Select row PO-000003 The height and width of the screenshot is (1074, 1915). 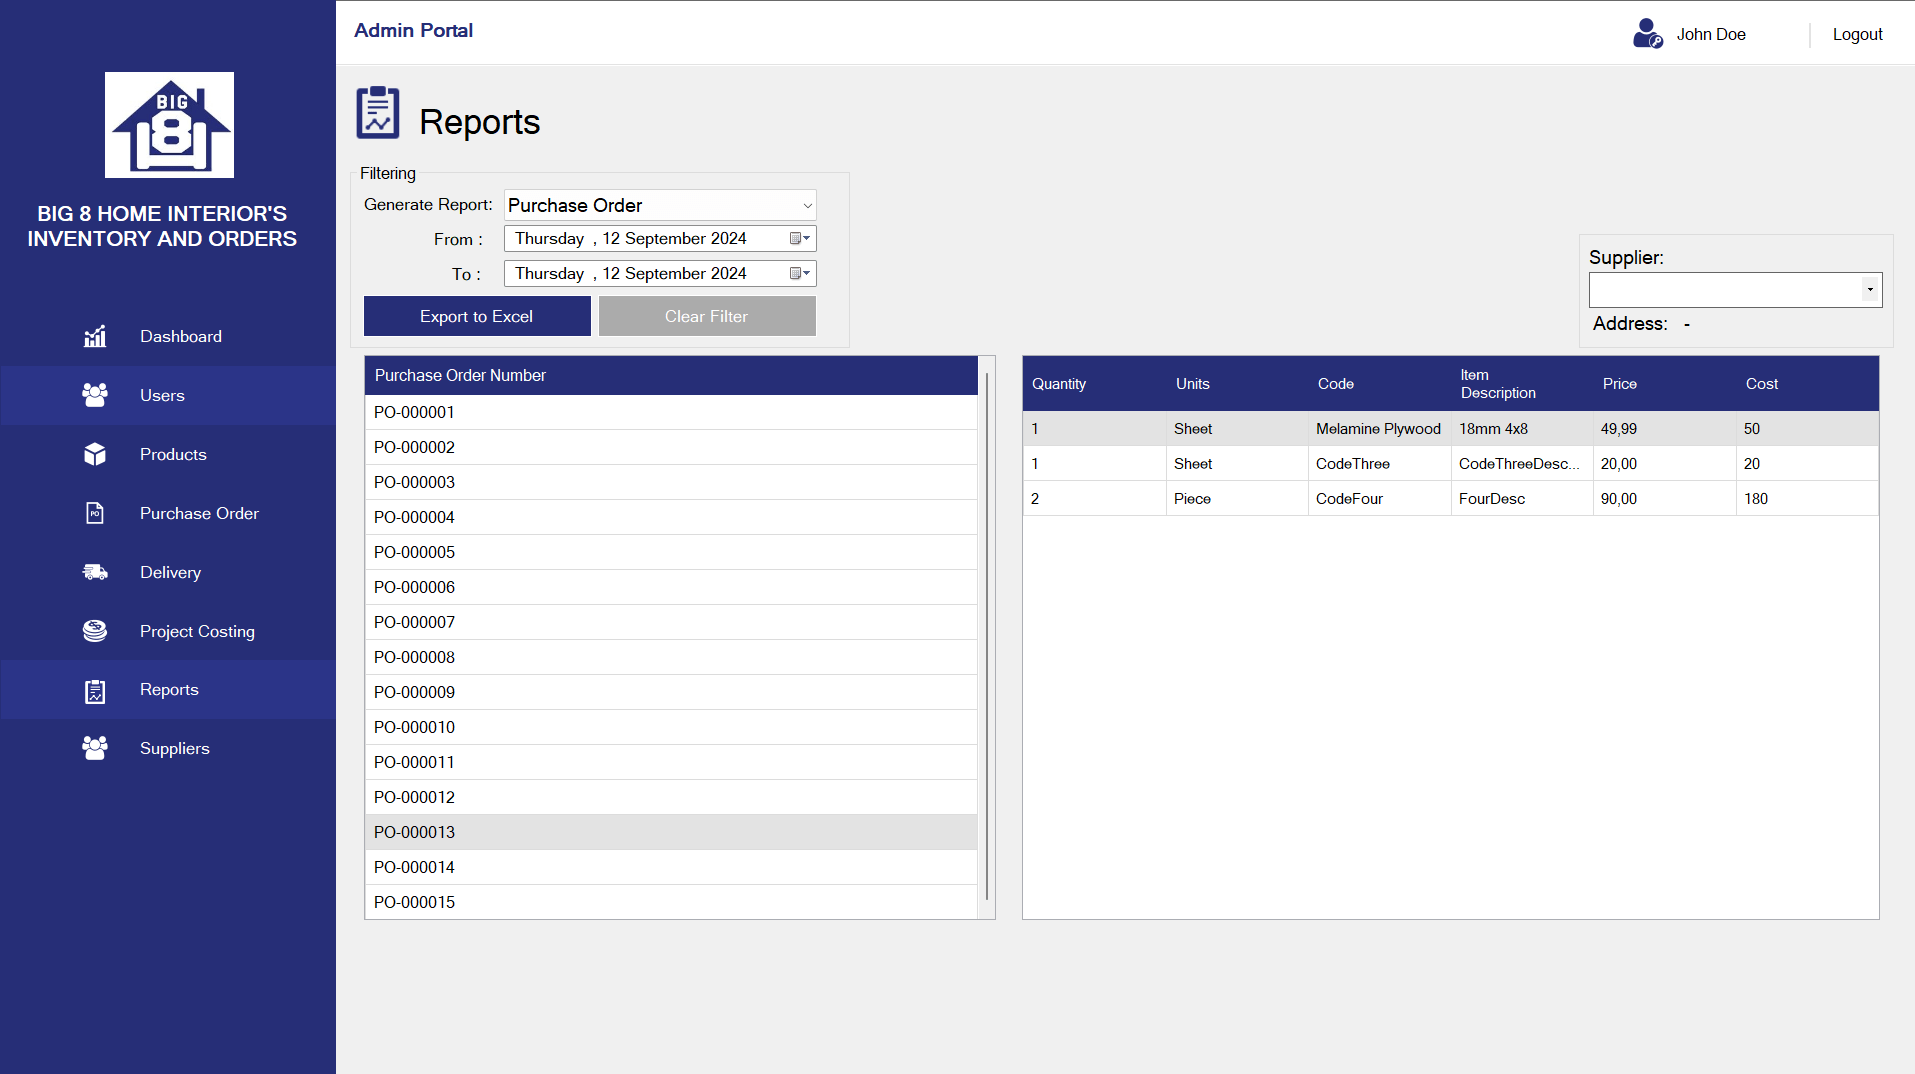pos(671,482)
